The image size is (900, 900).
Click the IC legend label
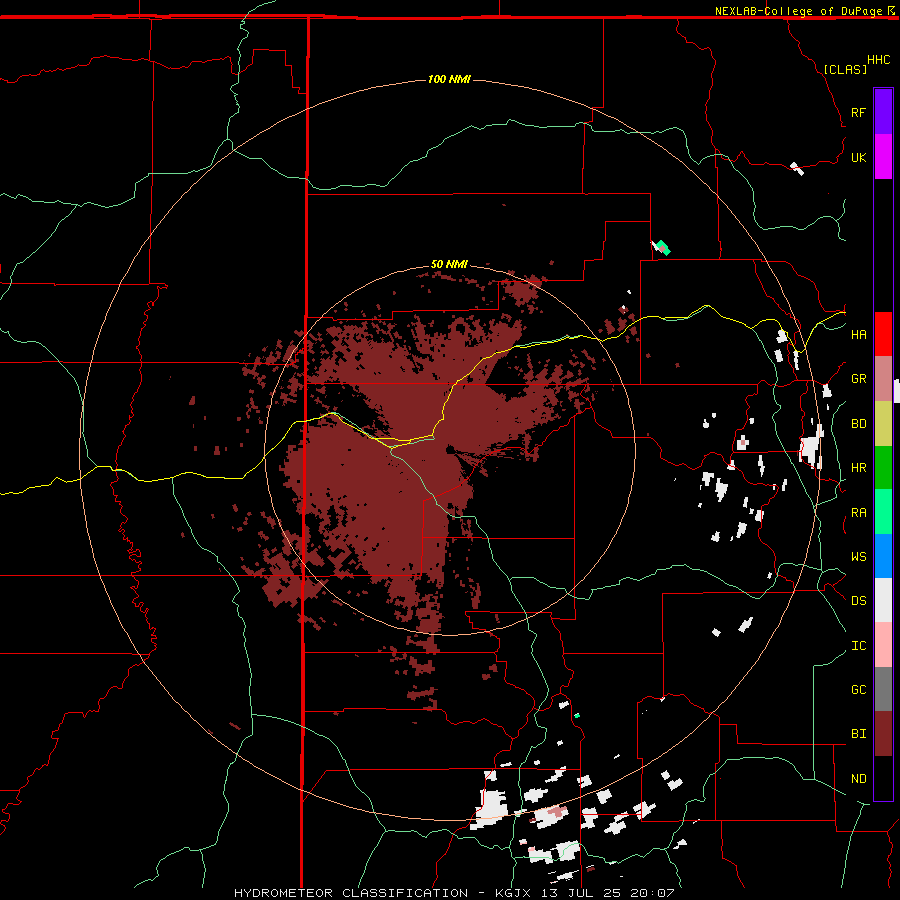(858, 646)
